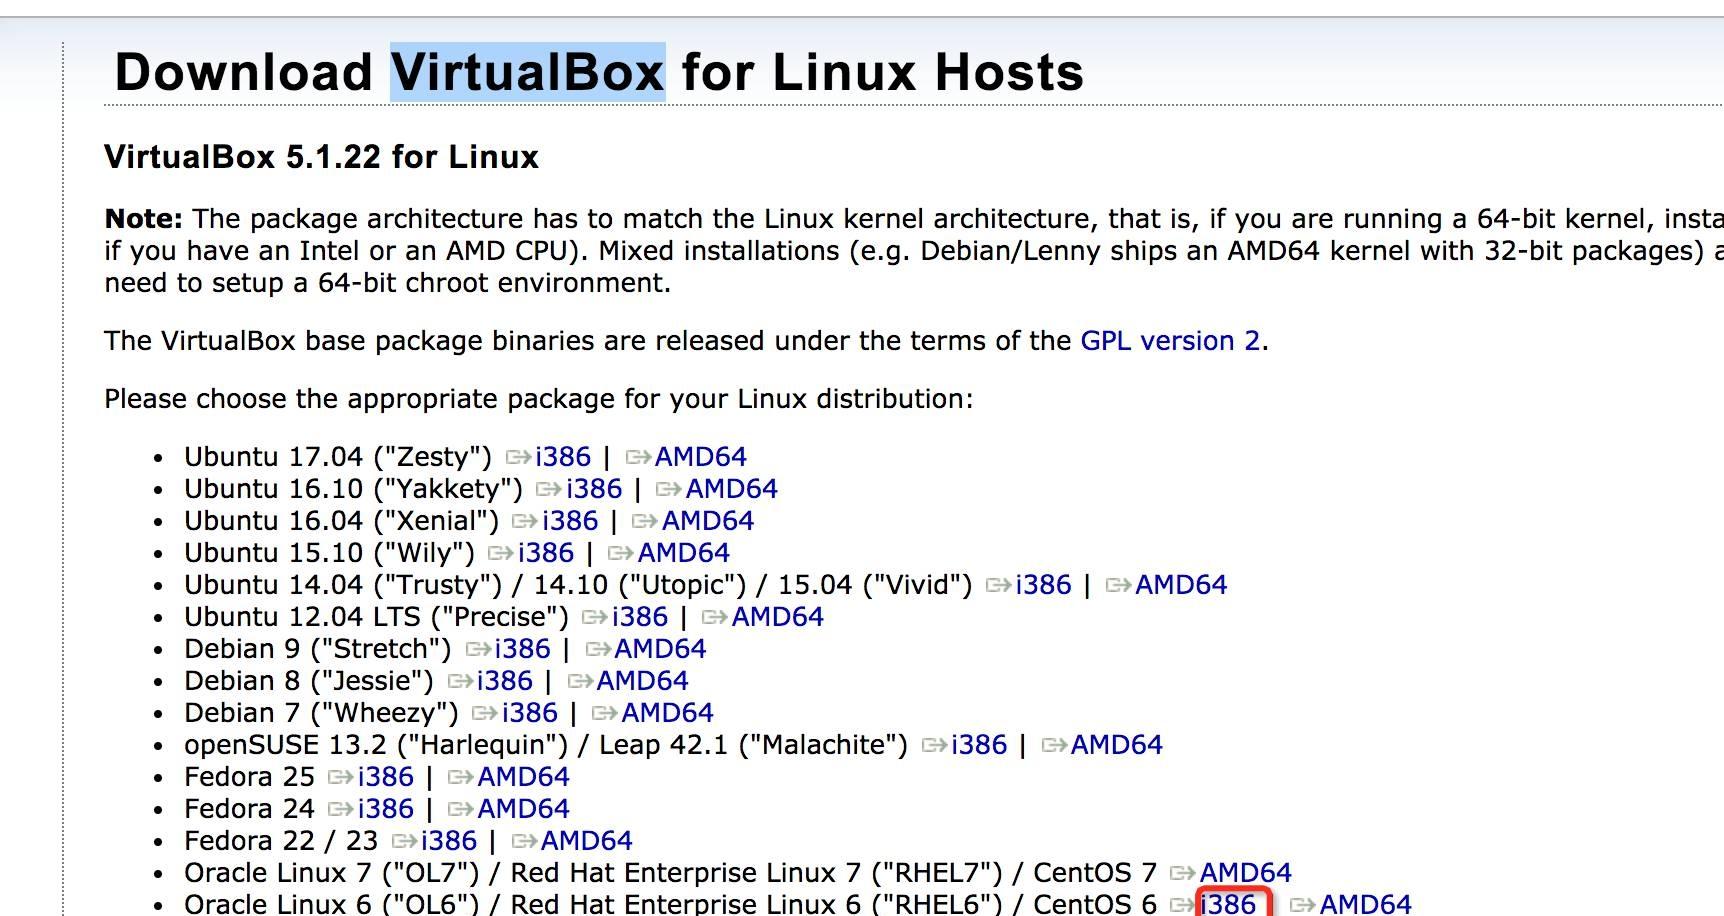
Task: Click the highlighted word VirtualBox in the heading
Action: (528, 72)
